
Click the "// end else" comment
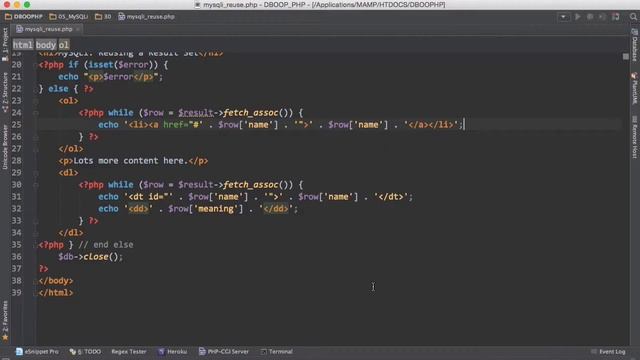click(x=106, y=244)
